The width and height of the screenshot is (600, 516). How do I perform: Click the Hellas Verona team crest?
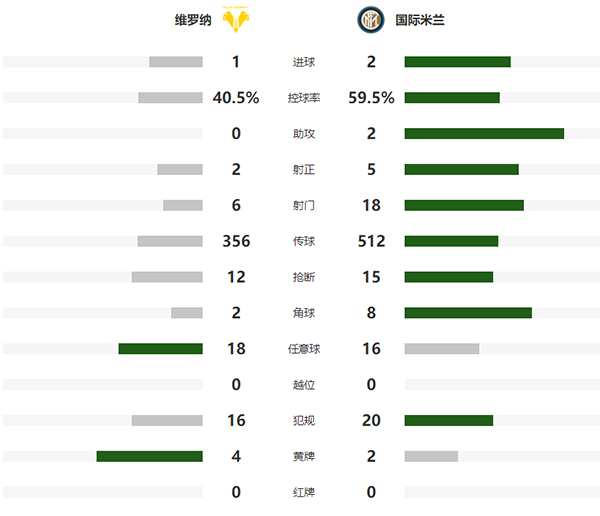(x=236, y=18)
